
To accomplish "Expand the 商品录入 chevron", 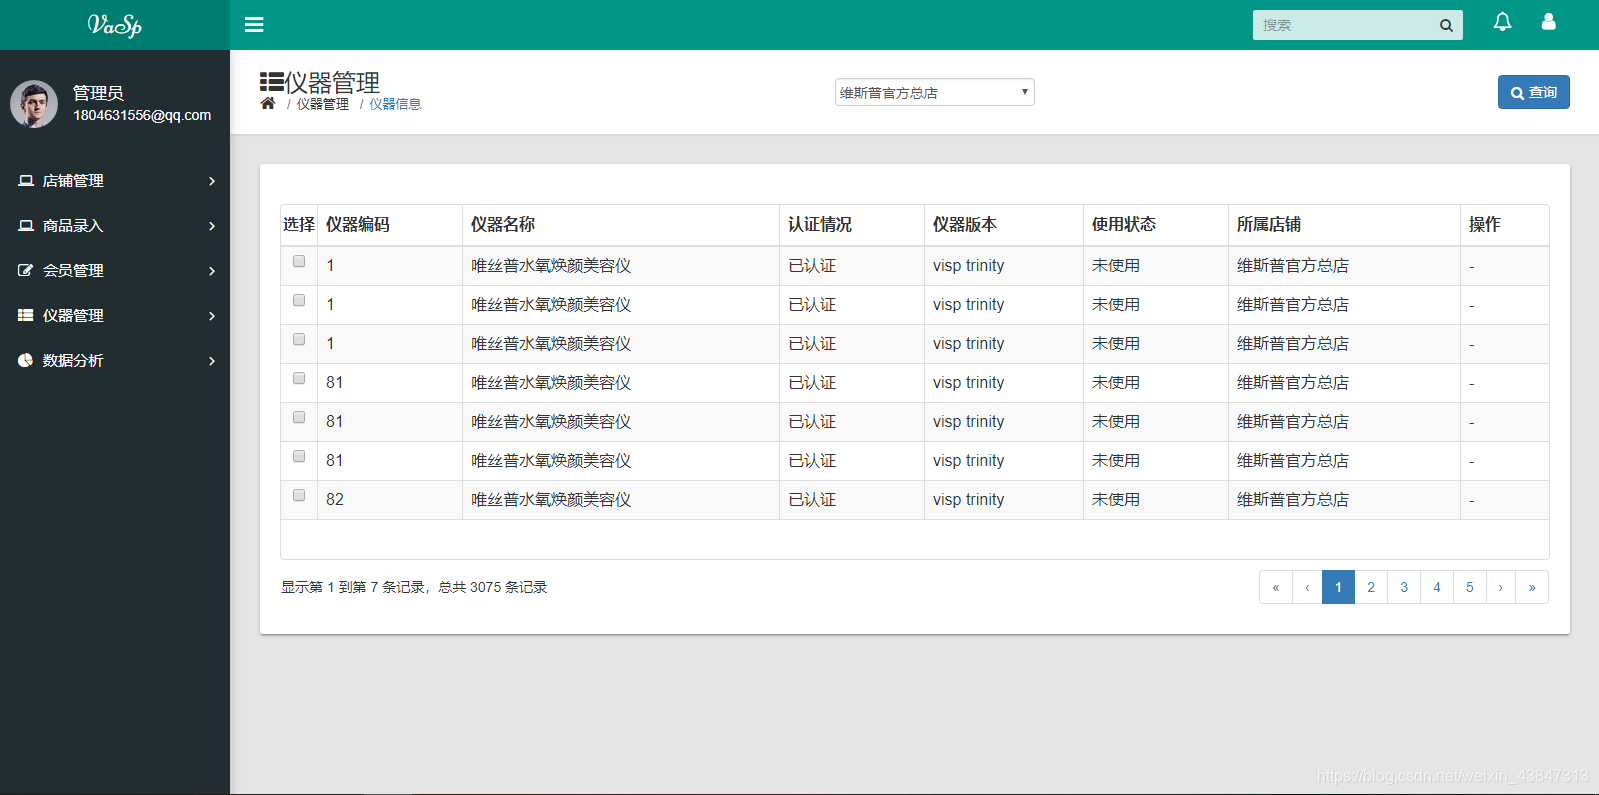I will tap(212, 226).
